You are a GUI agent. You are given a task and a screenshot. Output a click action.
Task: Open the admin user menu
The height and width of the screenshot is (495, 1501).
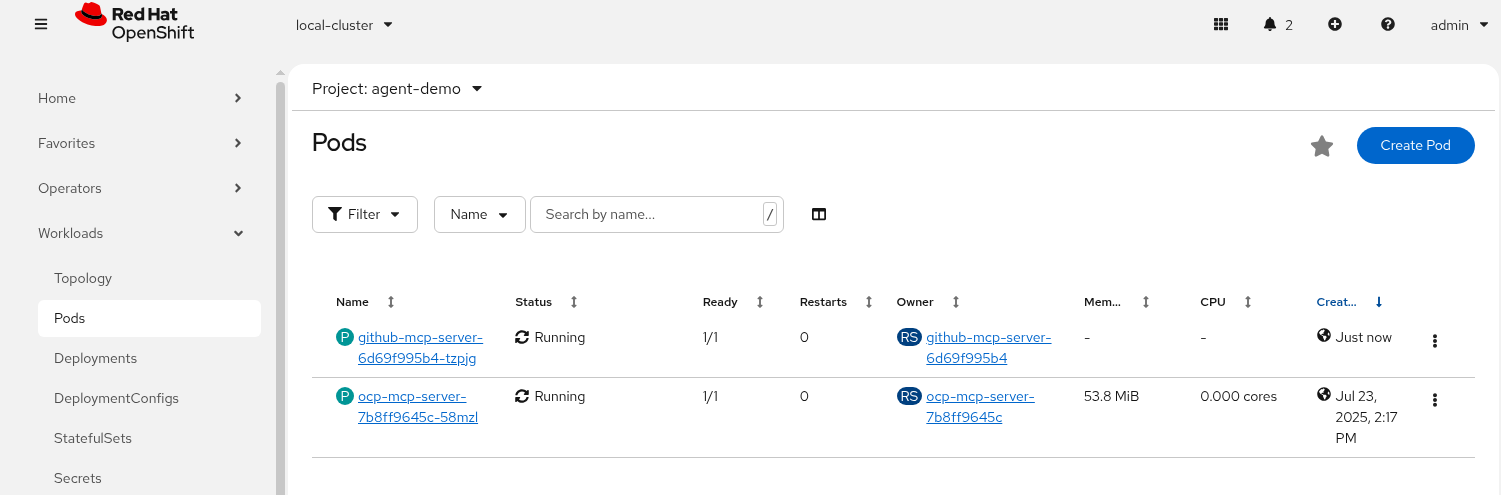point(1460,25)
